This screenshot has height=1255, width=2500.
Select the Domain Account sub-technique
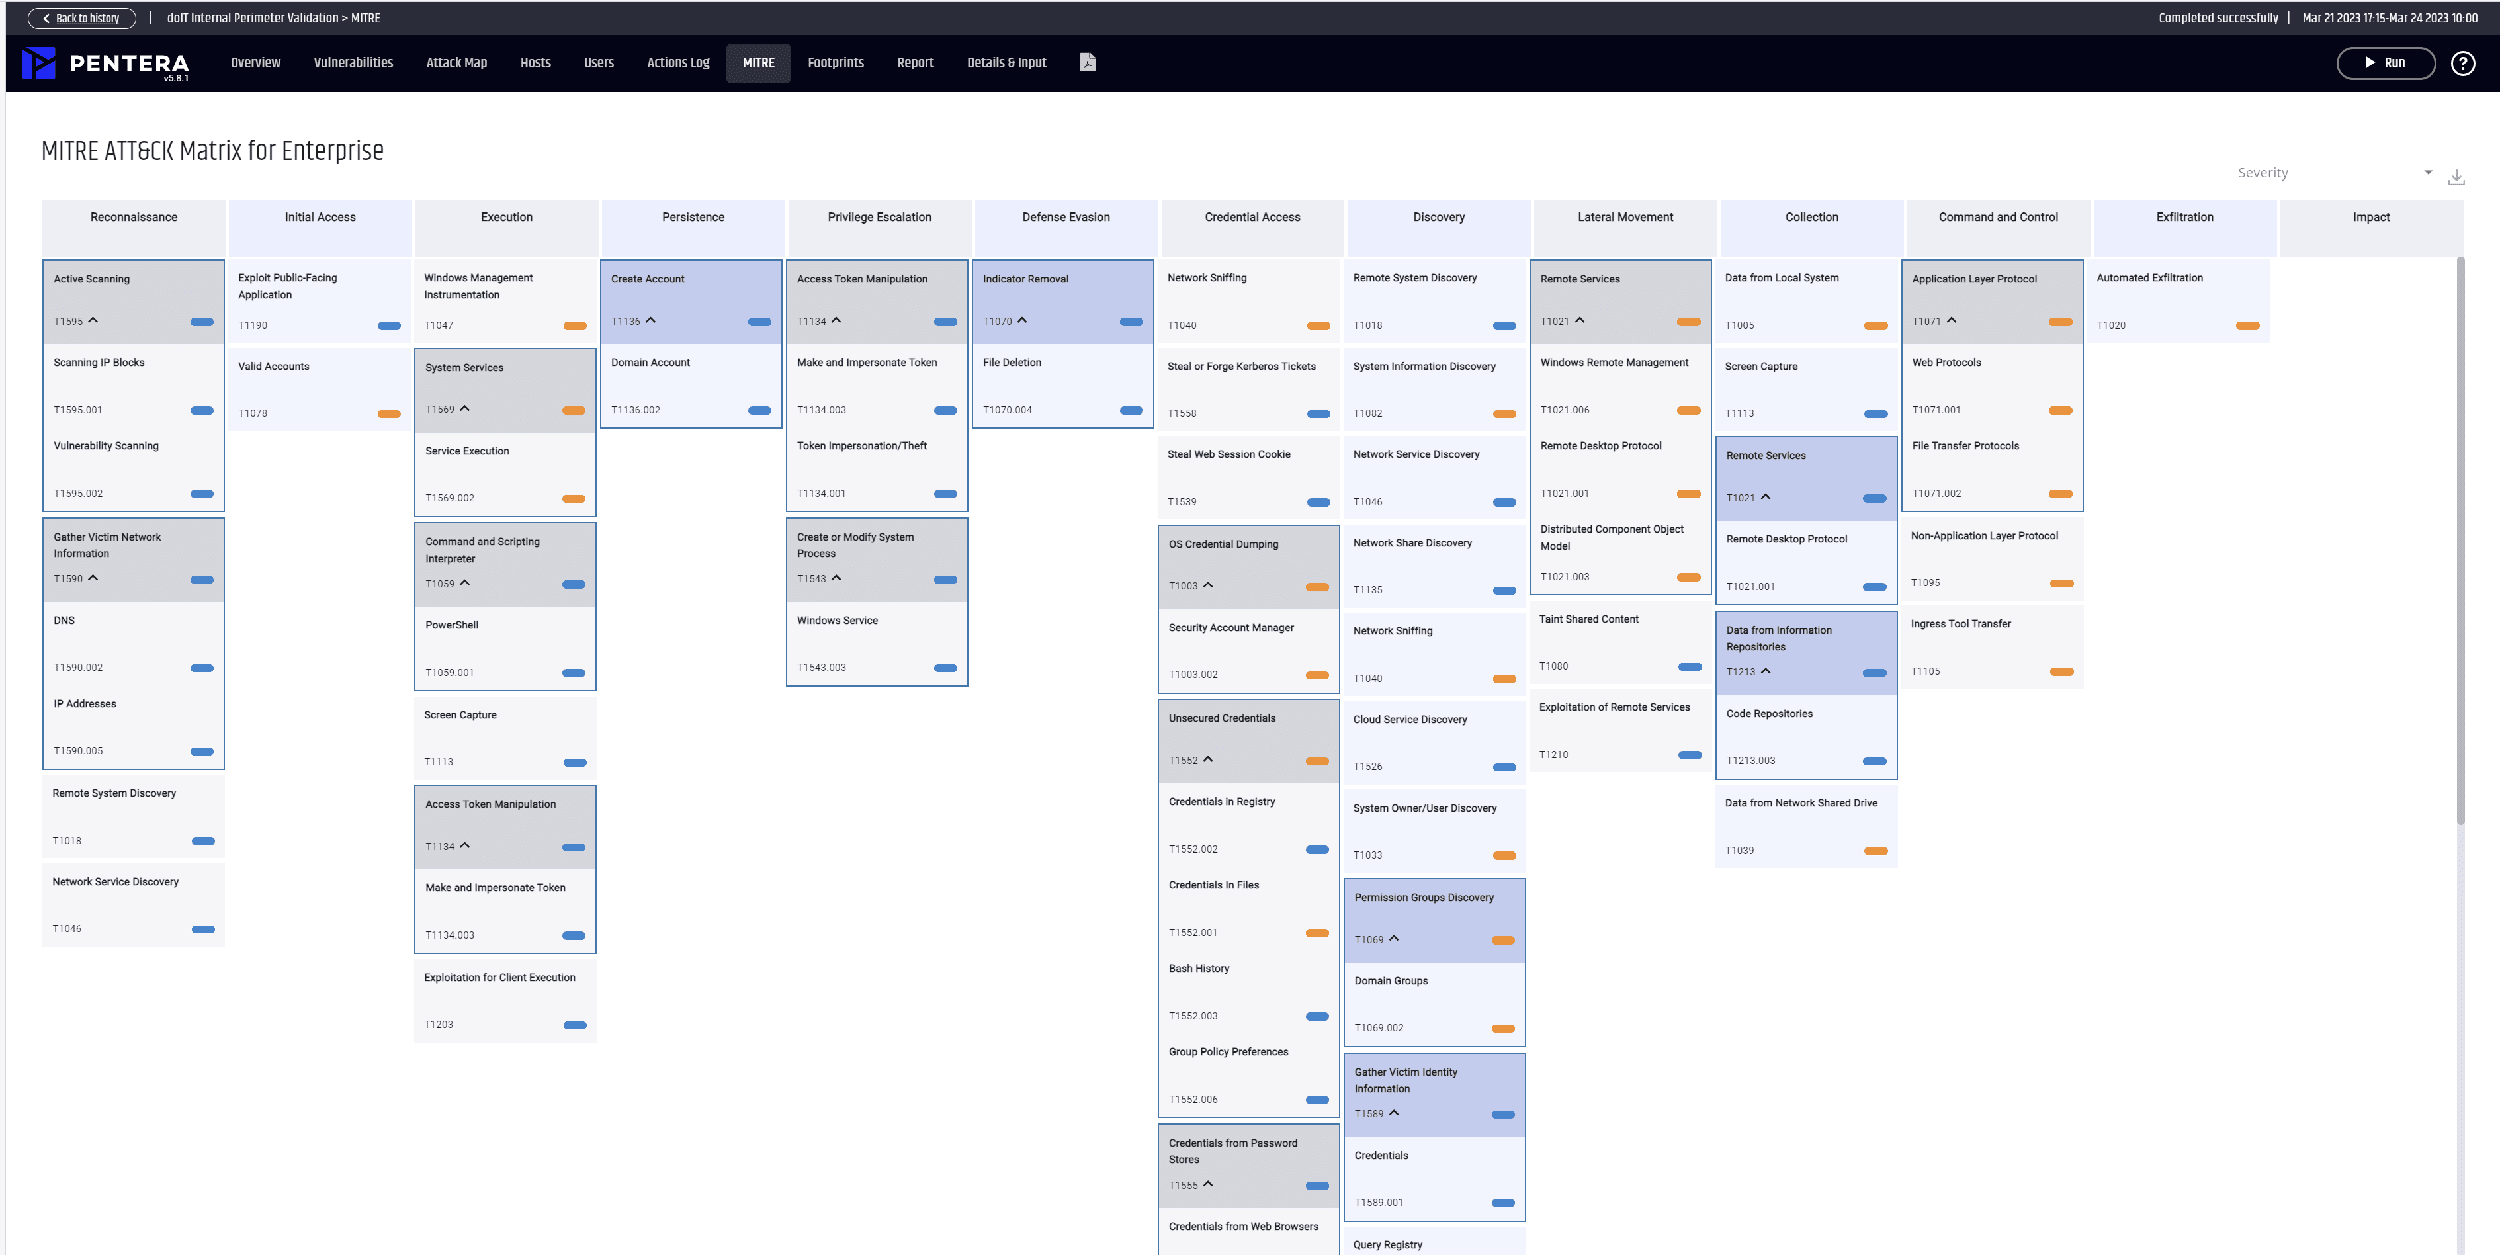(x=691, y=386)
